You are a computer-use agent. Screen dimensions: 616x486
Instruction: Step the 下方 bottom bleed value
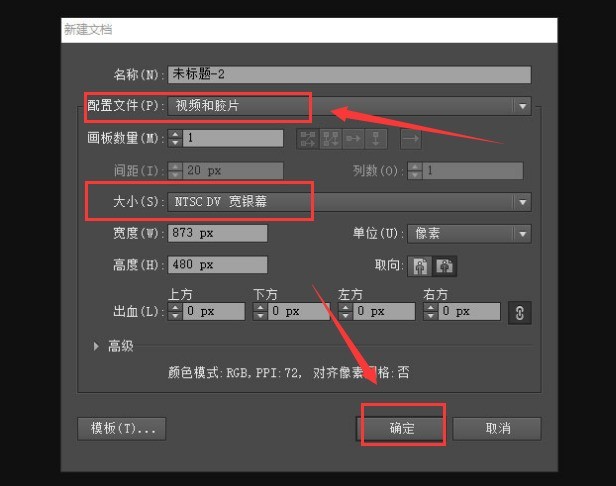tap(260, 312)
